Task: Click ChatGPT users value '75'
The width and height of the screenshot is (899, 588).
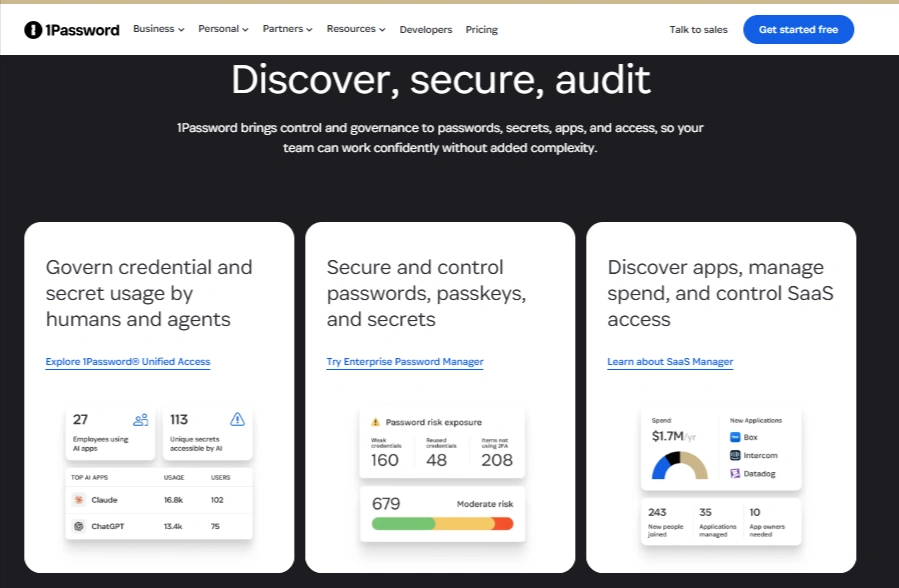Action: [x=215, y=526]
